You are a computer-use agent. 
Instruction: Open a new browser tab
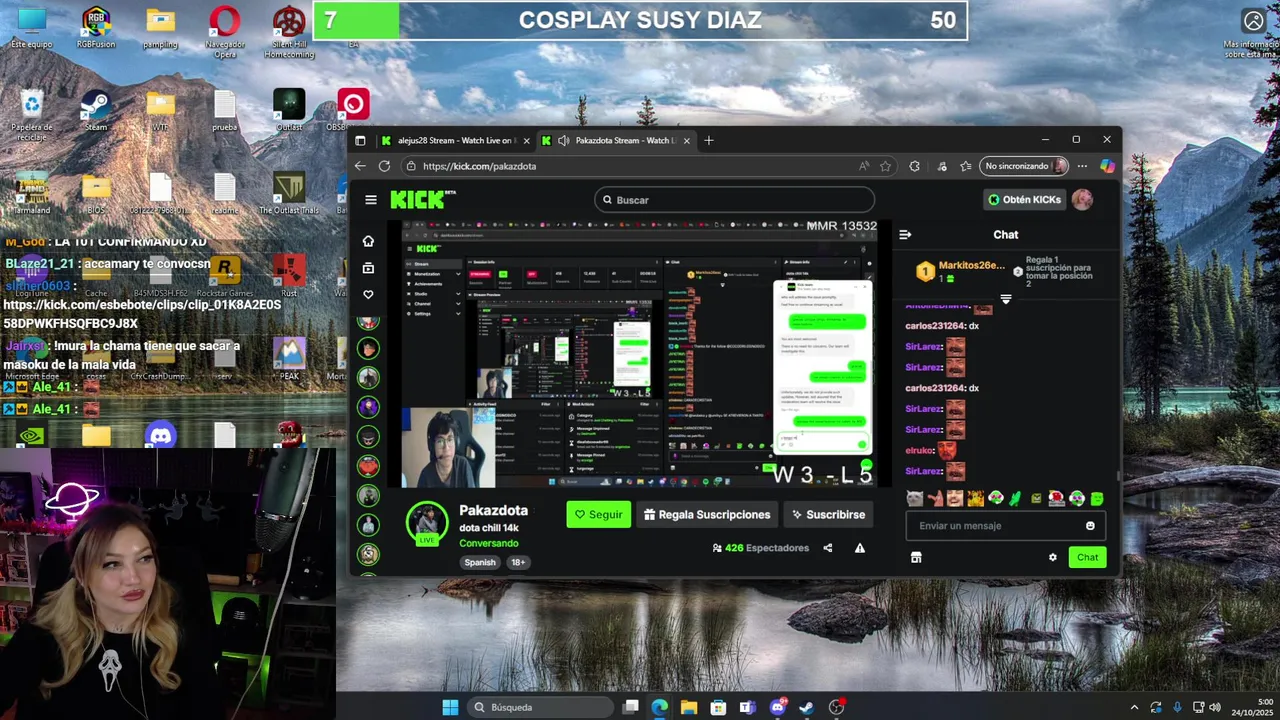pyautogui.click(x=709, y=141)
